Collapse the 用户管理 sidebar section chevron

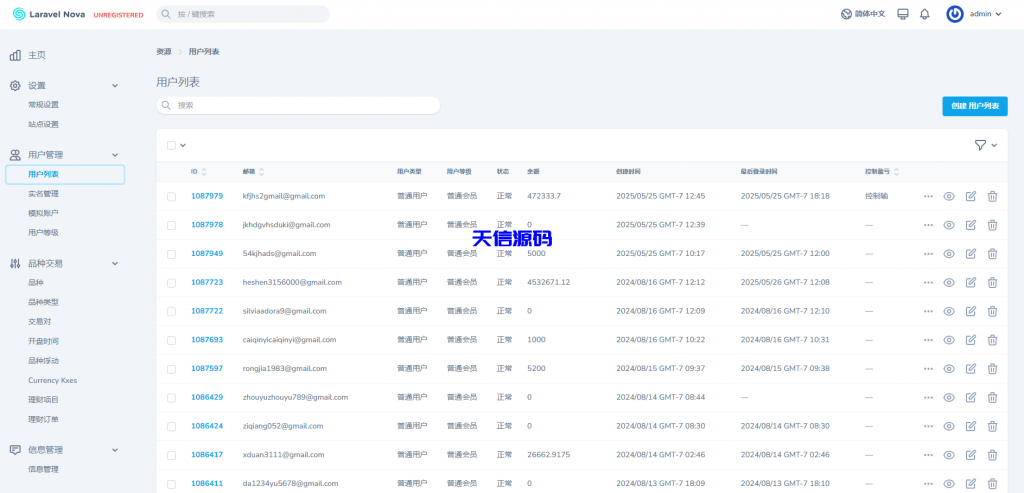tap(115, 155)
